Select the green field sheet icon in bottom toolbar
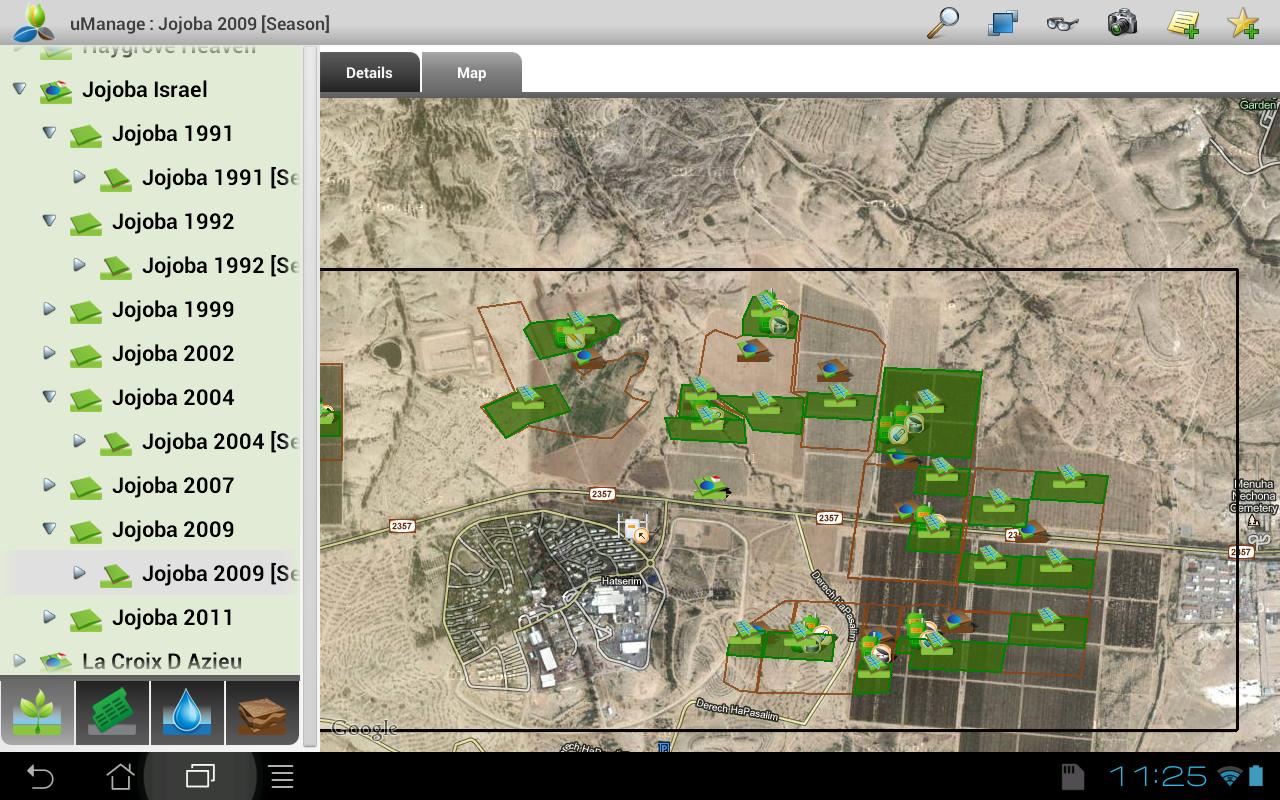The image size is (1280, 800). click(112, 713)
